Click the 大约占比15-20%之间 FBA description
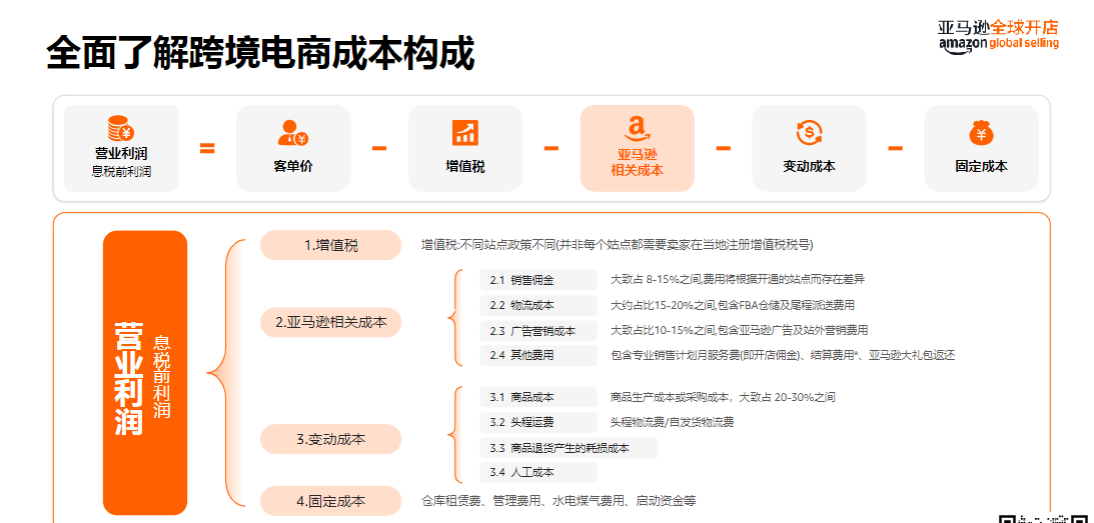The width and height of the screenshot is (1094, 523). [x=733, y=305]
